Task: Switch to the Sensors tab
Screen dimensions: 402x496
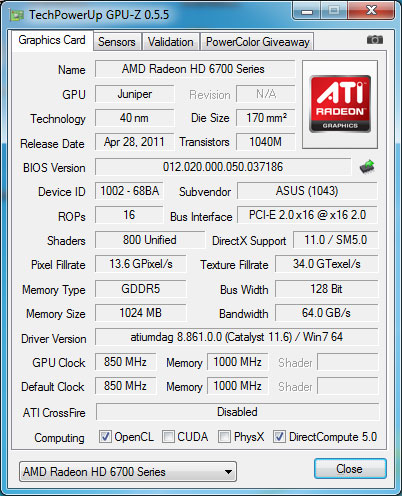Action: pos(117,42)
